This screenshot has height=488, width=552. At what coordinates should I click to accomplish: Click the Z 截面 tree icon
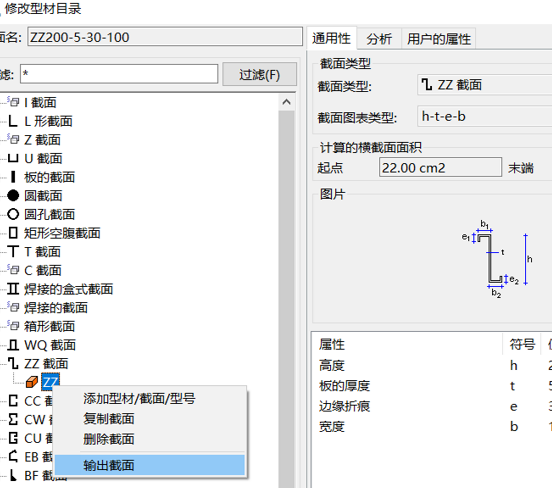[13, 140]
